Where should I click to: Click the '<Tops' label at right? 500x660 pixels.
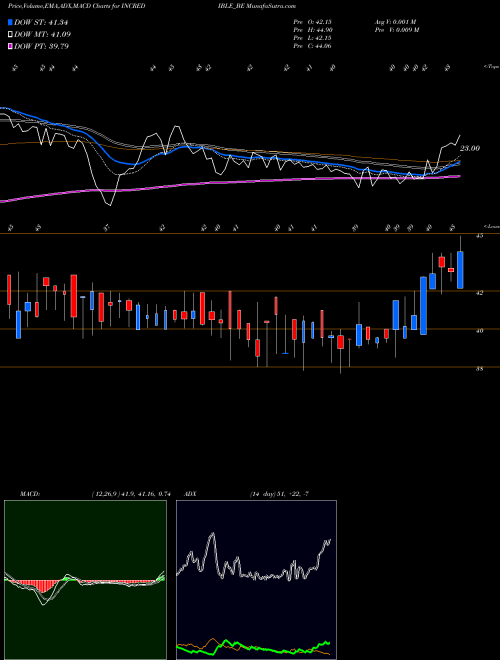pos(491,67)
